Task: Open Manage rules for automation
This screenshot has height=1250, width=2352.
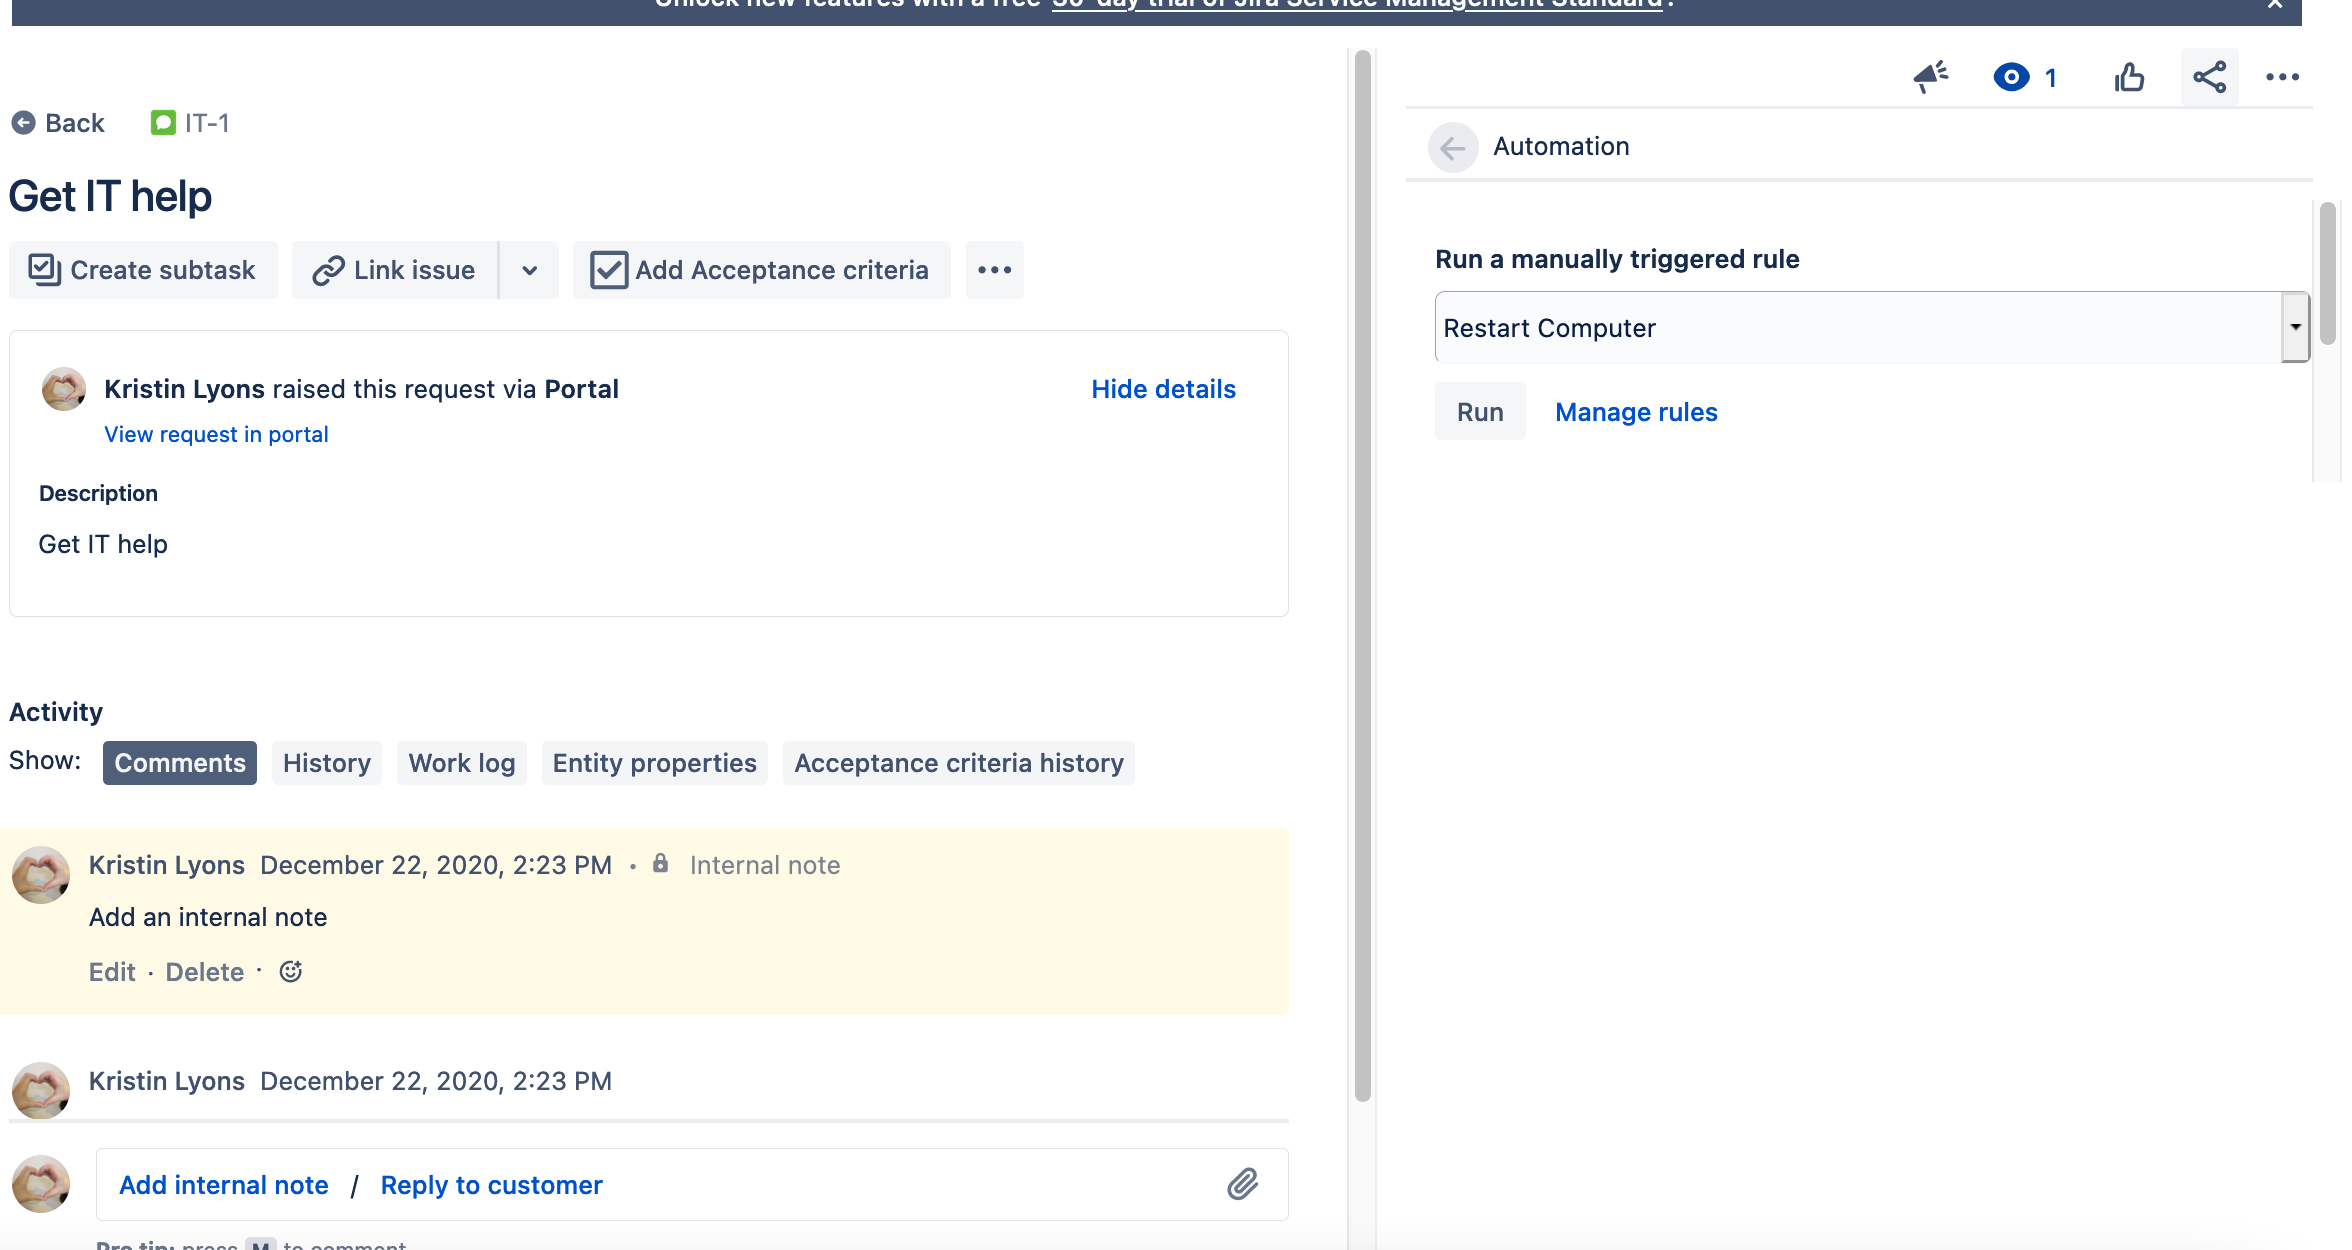Action: (x=1636, y=411)
